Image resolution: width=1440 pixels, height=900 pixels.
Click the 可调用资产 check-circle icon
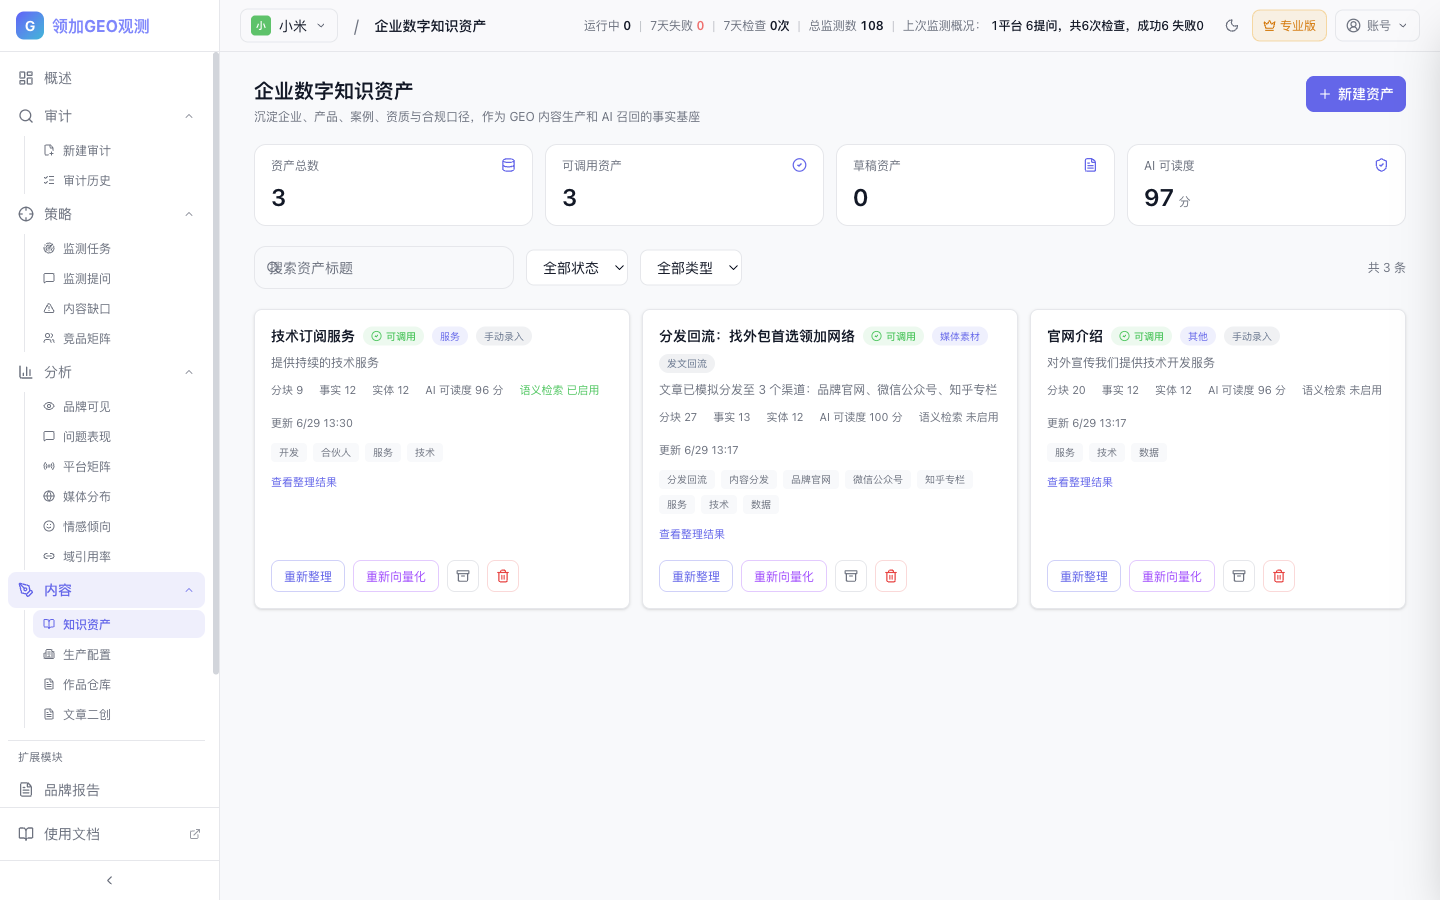click(x=799, y=165)
